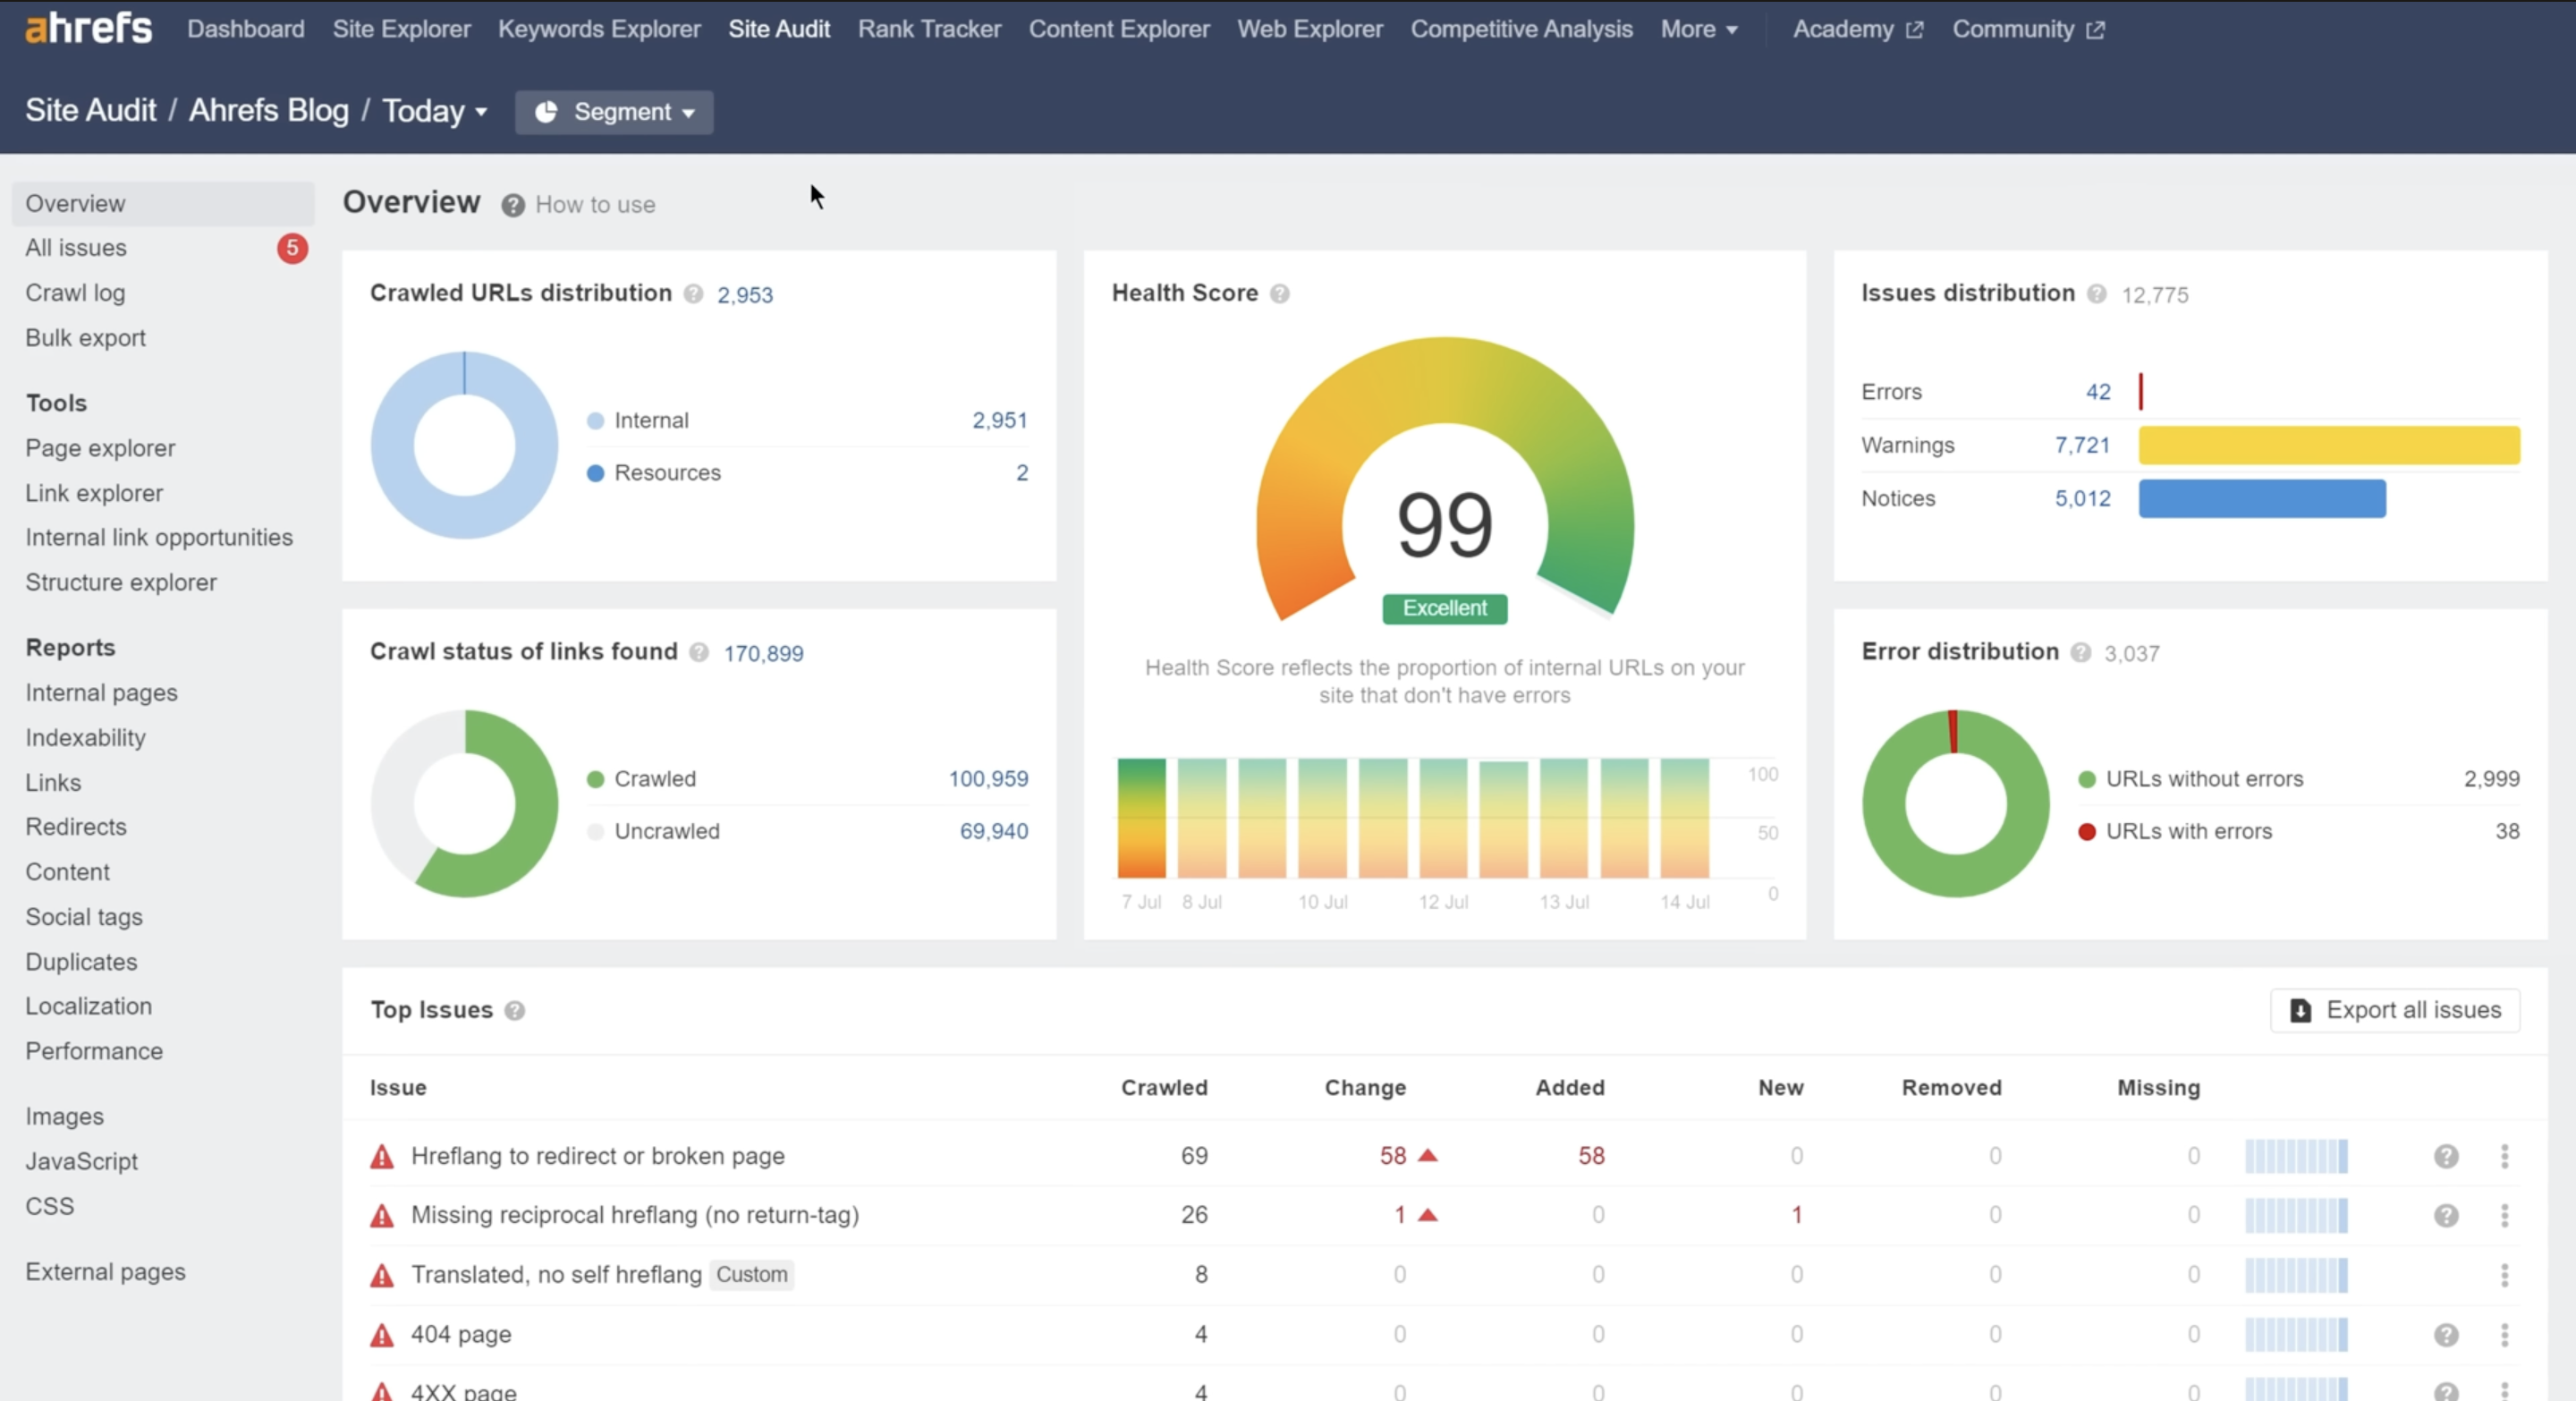Image resolution: width=2576 pixels, height=1401 pixels.
Task: Open the Crawled URLs distribution help icon
Action: coord(693,294)
